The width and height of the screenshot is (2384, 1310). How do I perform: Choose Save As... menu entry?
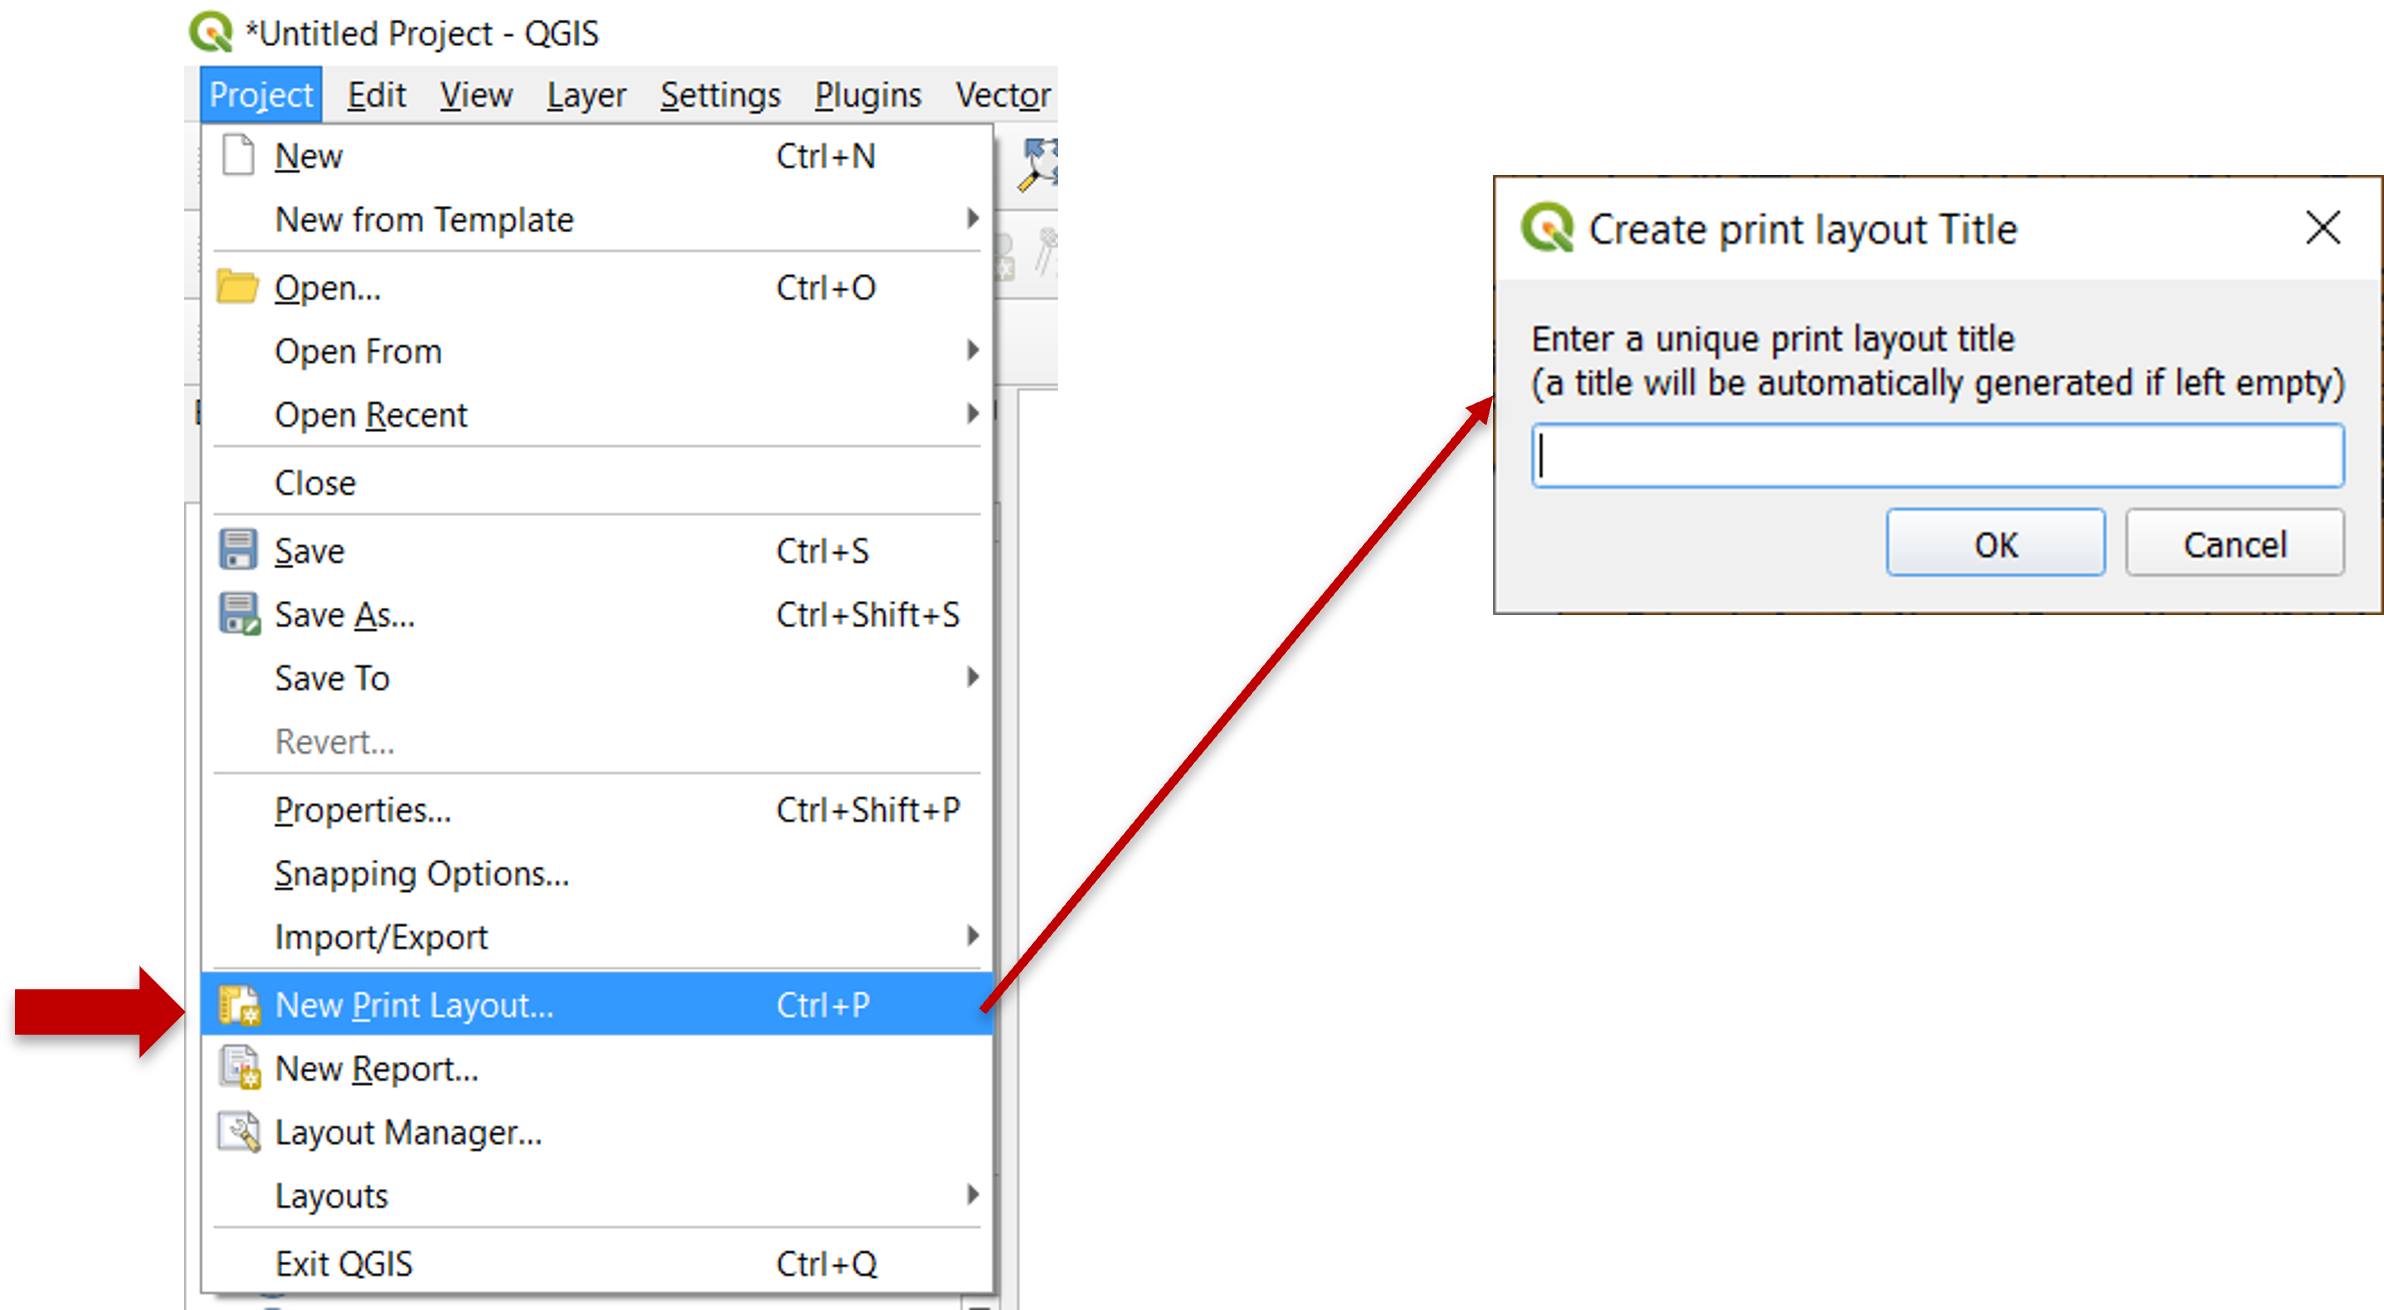pyautogui.click(x=597, y=614)
